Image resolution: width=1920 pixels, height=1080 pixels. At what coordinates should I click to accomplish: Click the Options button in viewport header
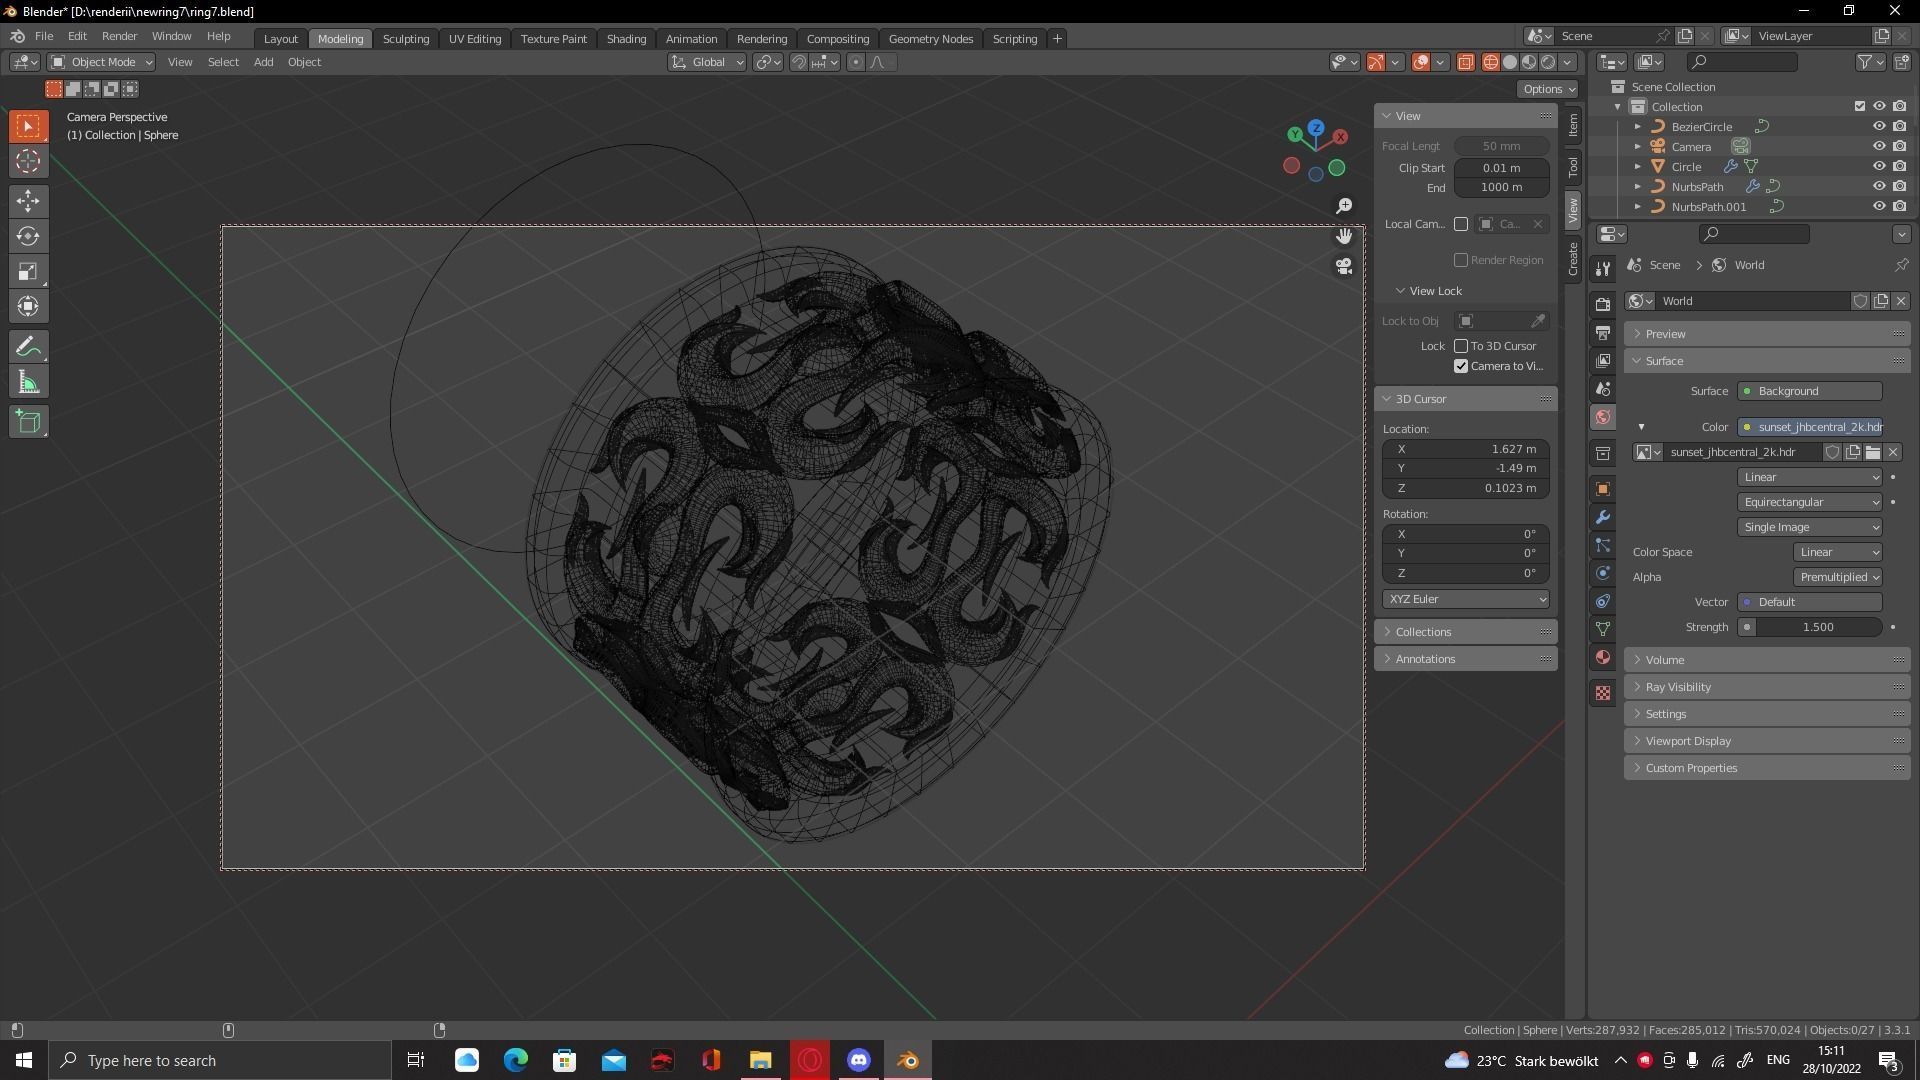(x=1548, y=89)
